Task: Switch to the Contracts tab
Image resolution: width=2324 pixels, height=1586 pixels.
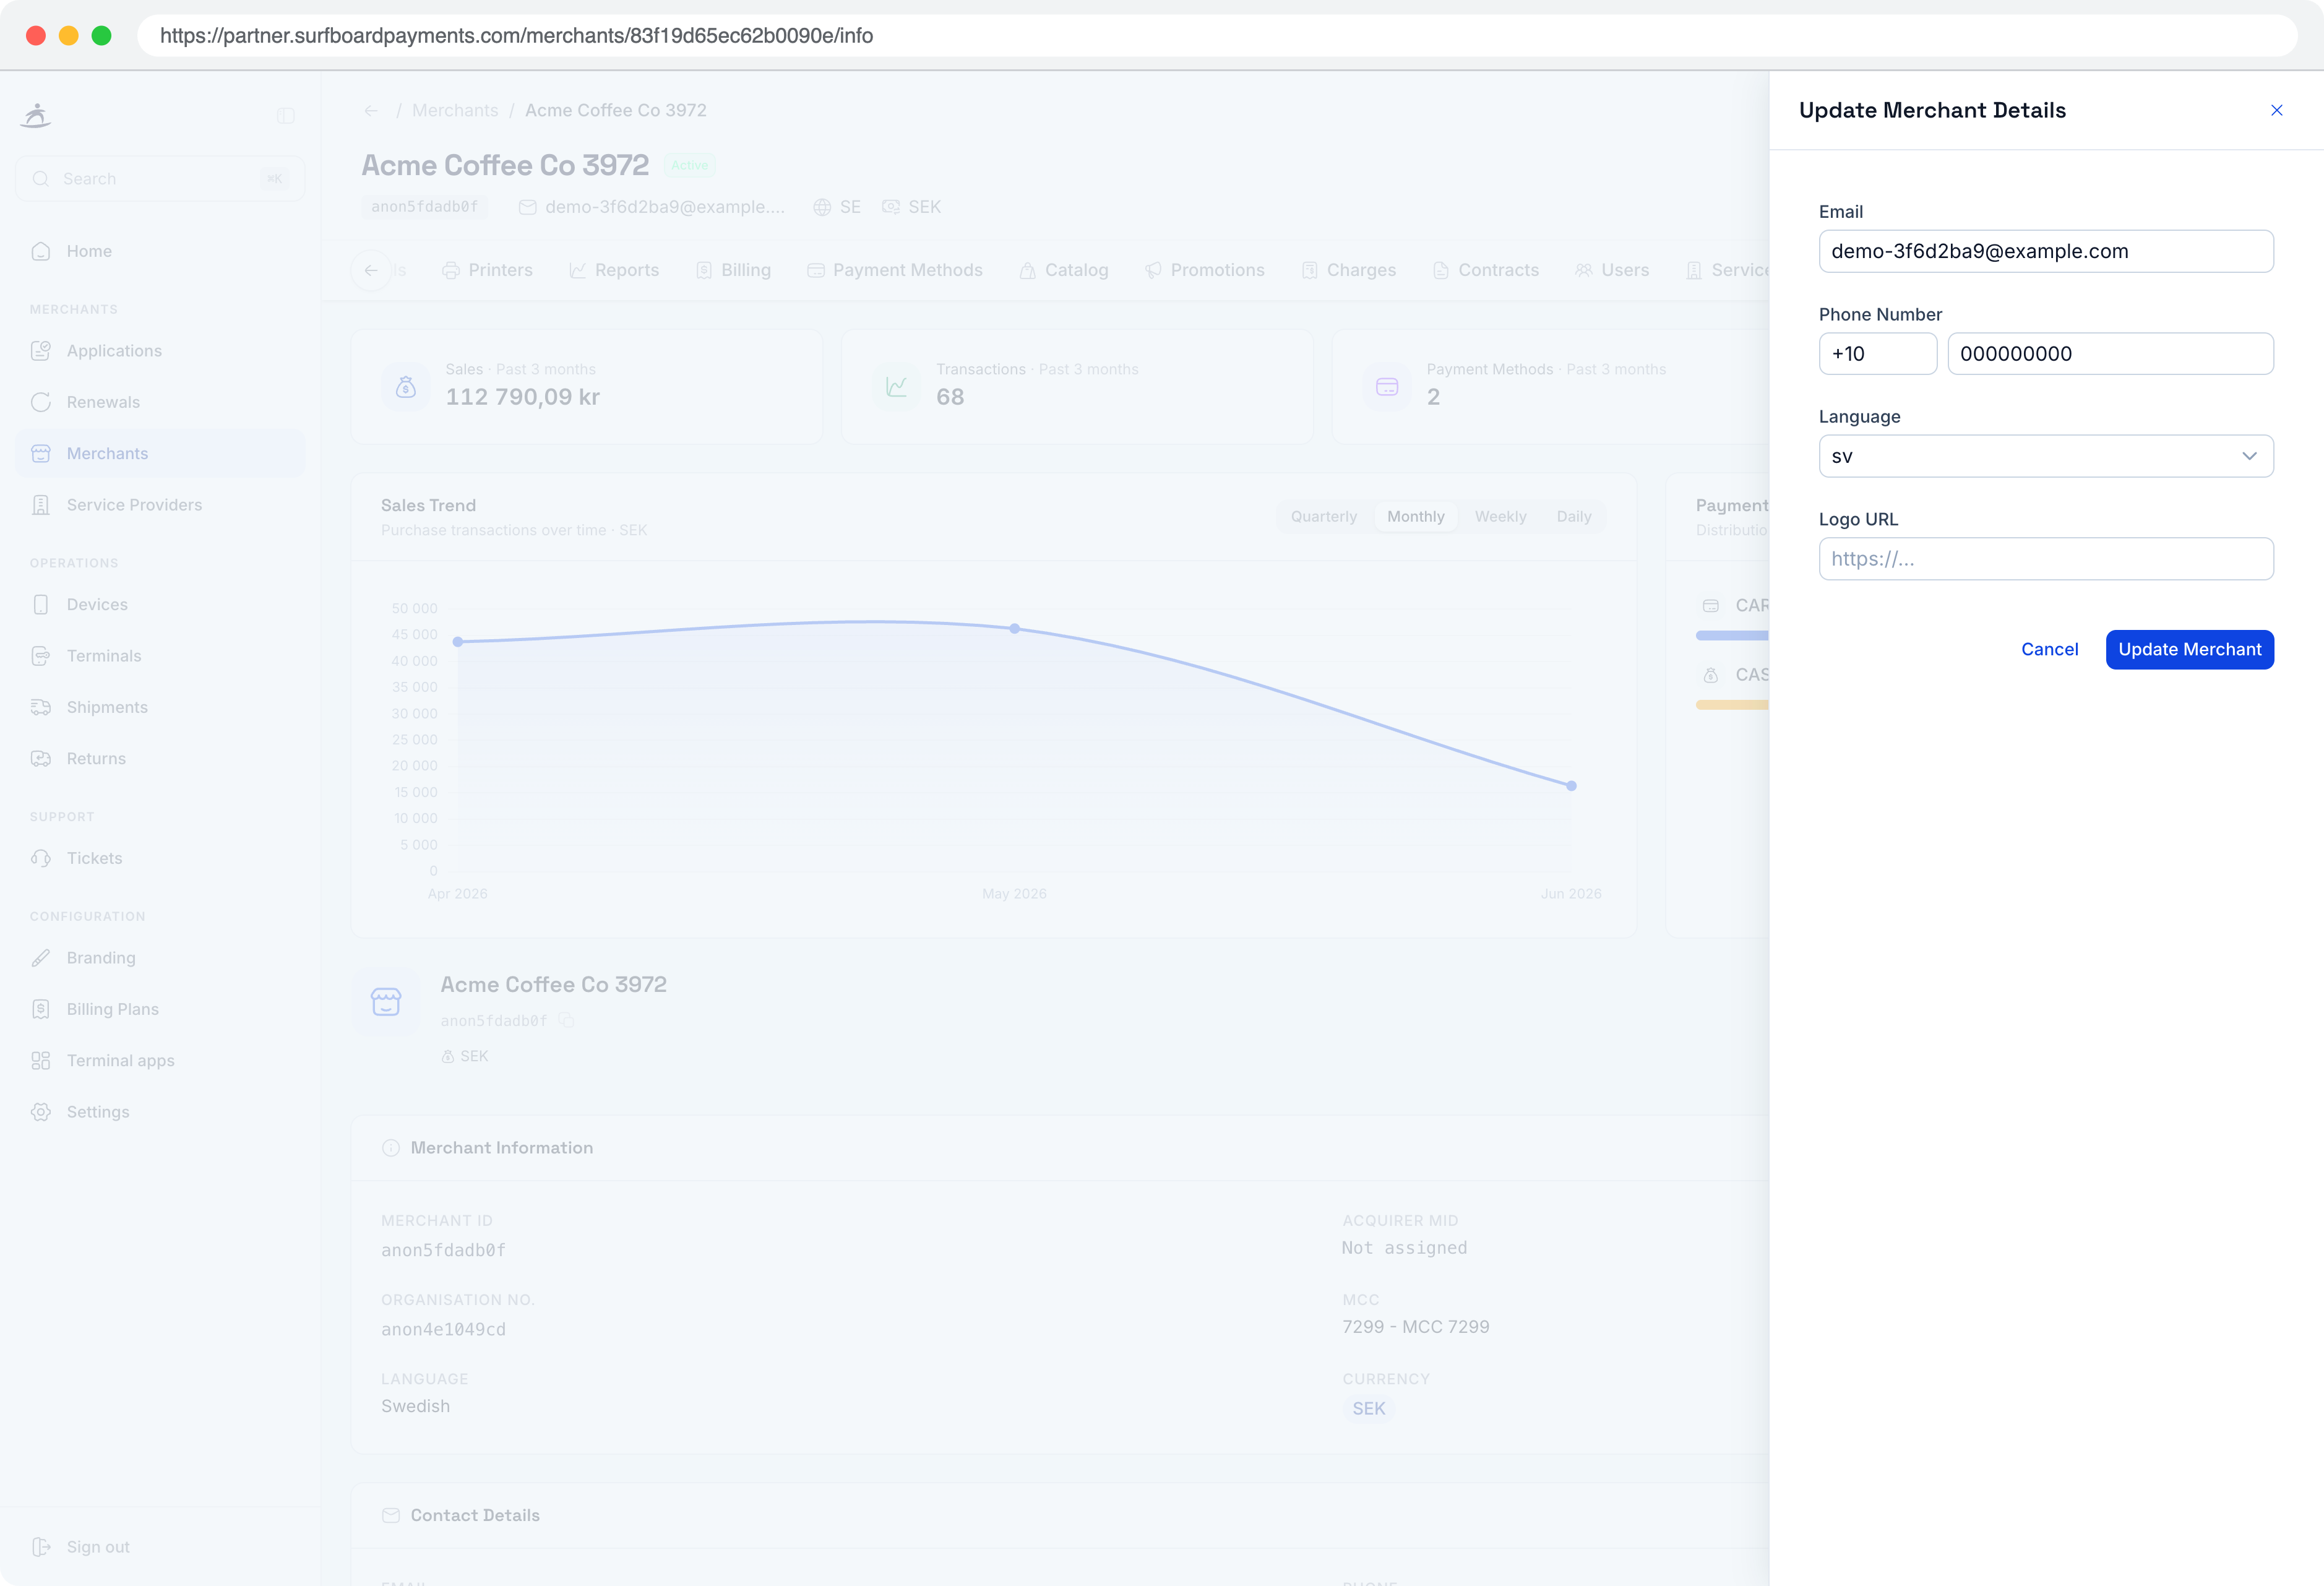Action: click(x=1486, y=270)
